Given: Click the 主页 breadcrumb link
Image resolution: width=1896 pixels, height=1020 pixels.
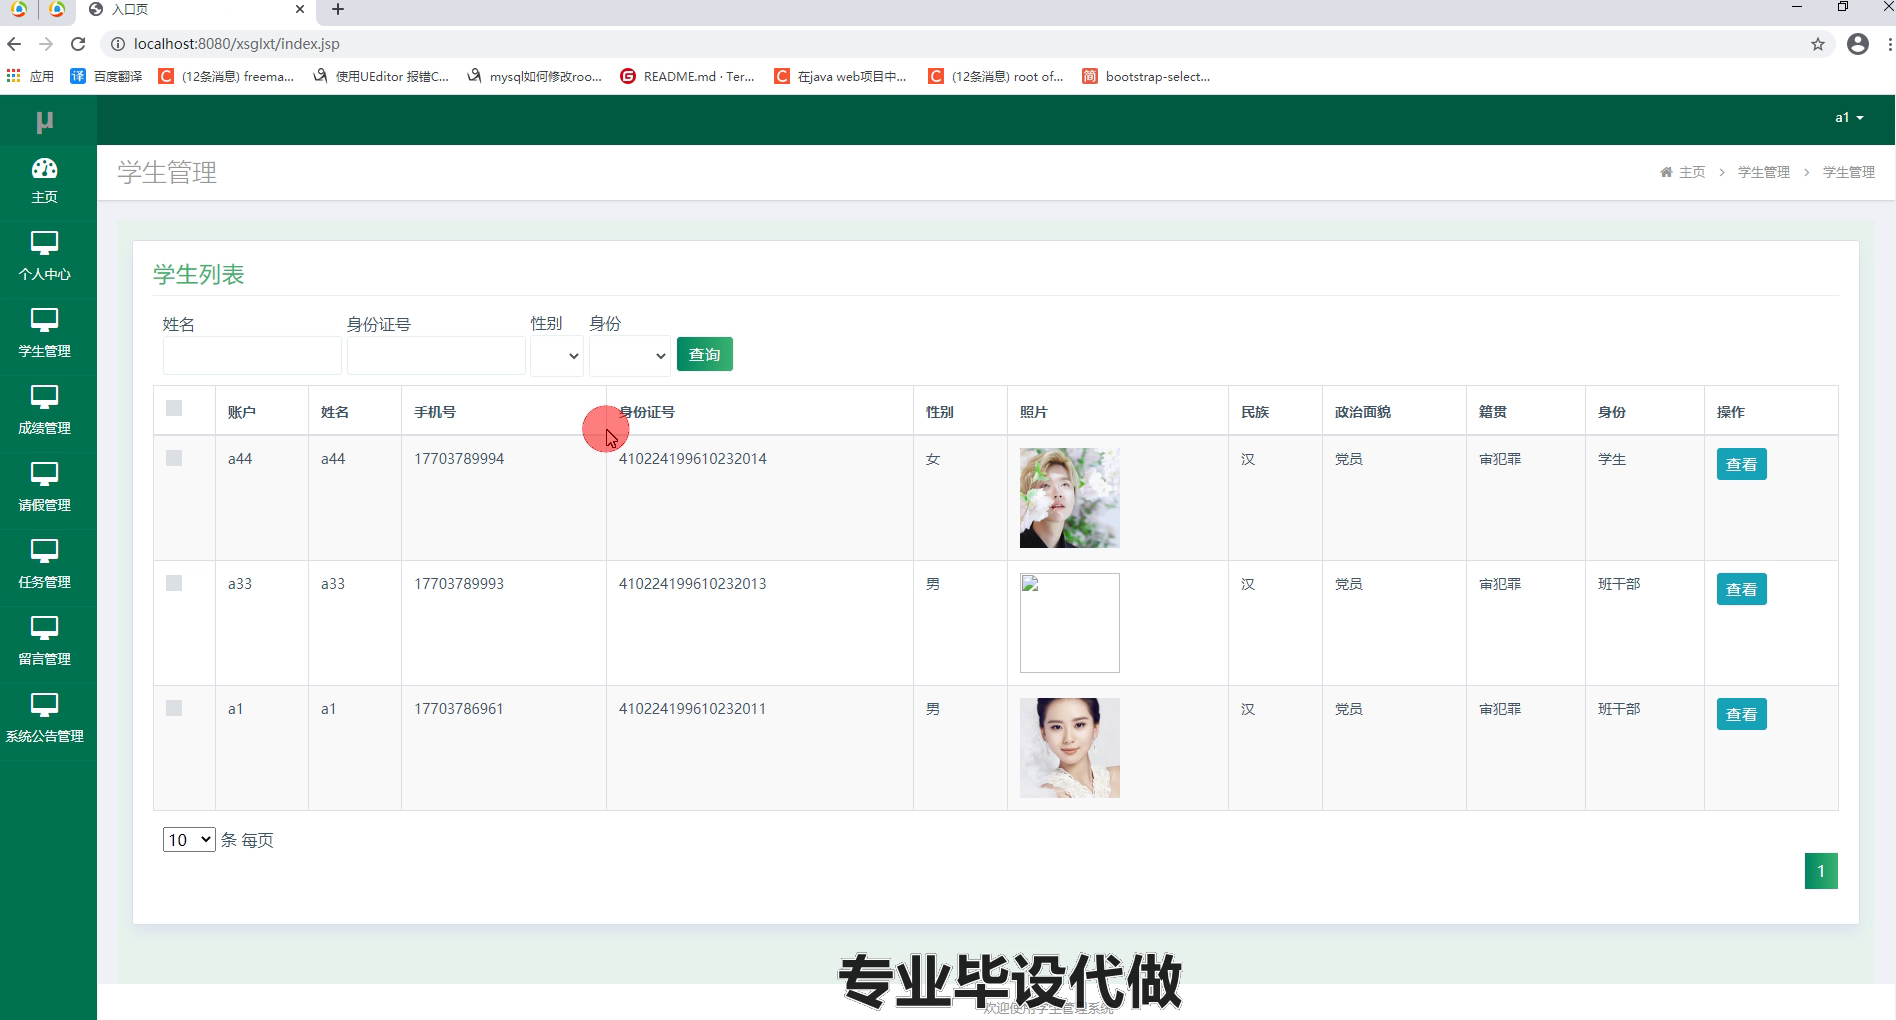Looking at the screenshot, I should [x=1683, y=172].
